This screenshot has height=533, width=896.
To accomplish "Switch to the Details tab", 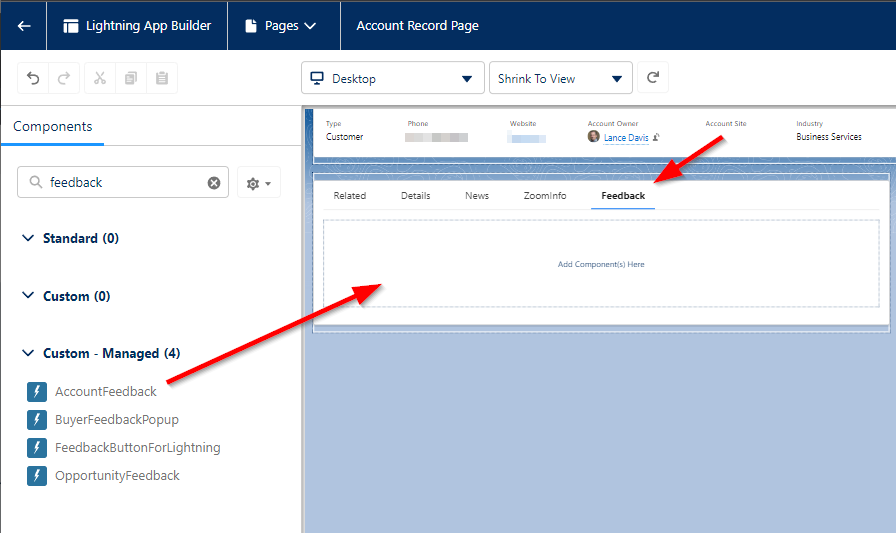I will 415,195.
